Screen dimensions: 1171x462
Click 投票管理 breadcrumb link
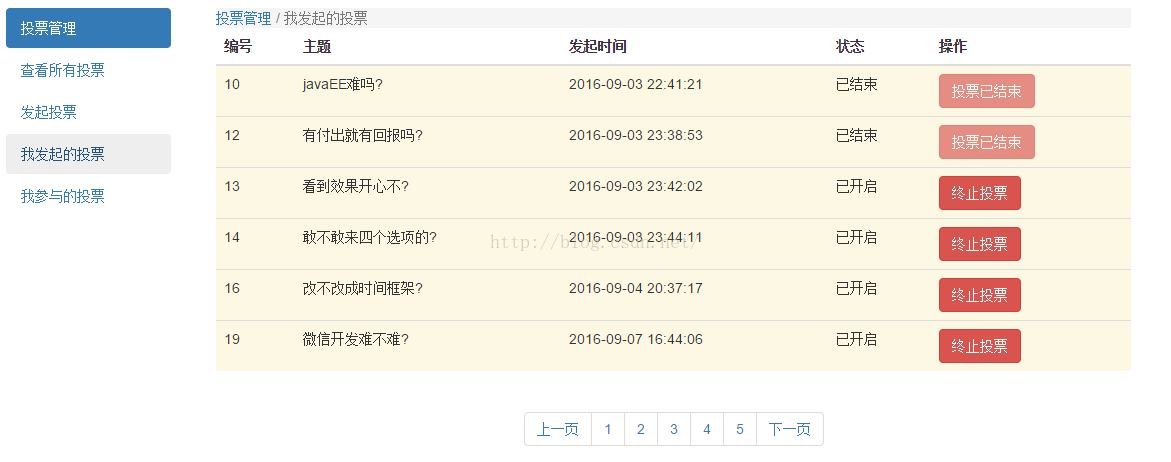point(243,18)
